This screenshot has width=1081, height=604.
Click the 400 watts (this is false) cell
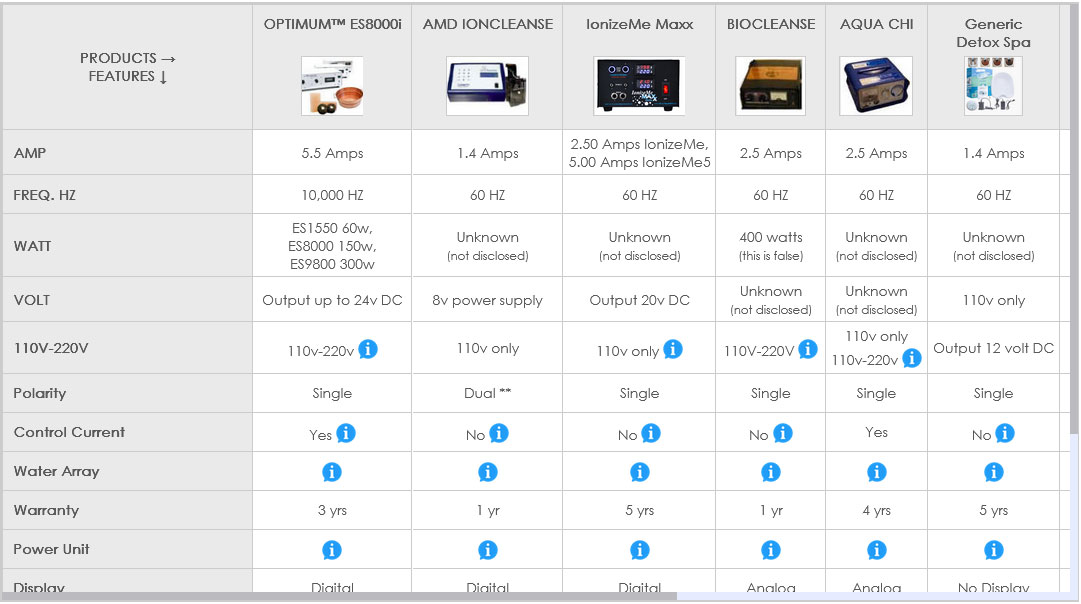pos(771,245)
